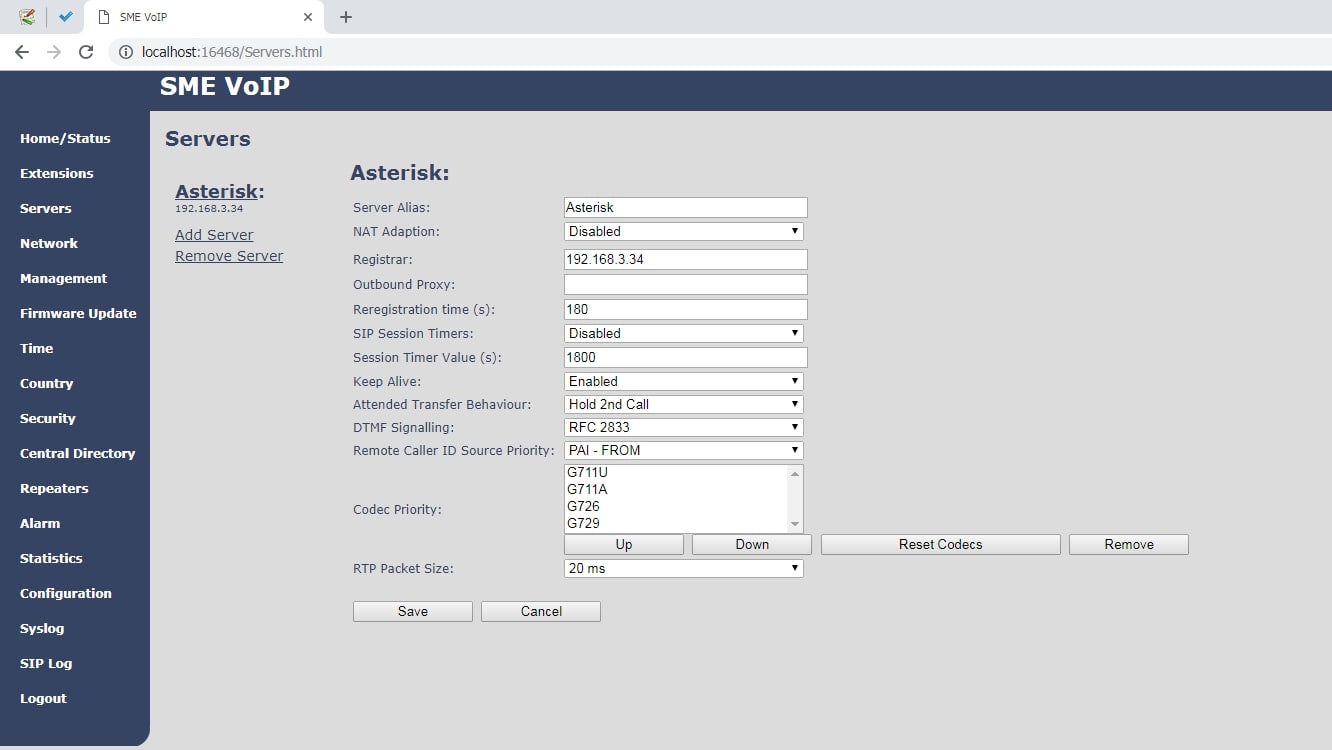Screen dimensions: 1332x750
Task: Close the SME VoIP tab
Action: (x=308, y=17)
